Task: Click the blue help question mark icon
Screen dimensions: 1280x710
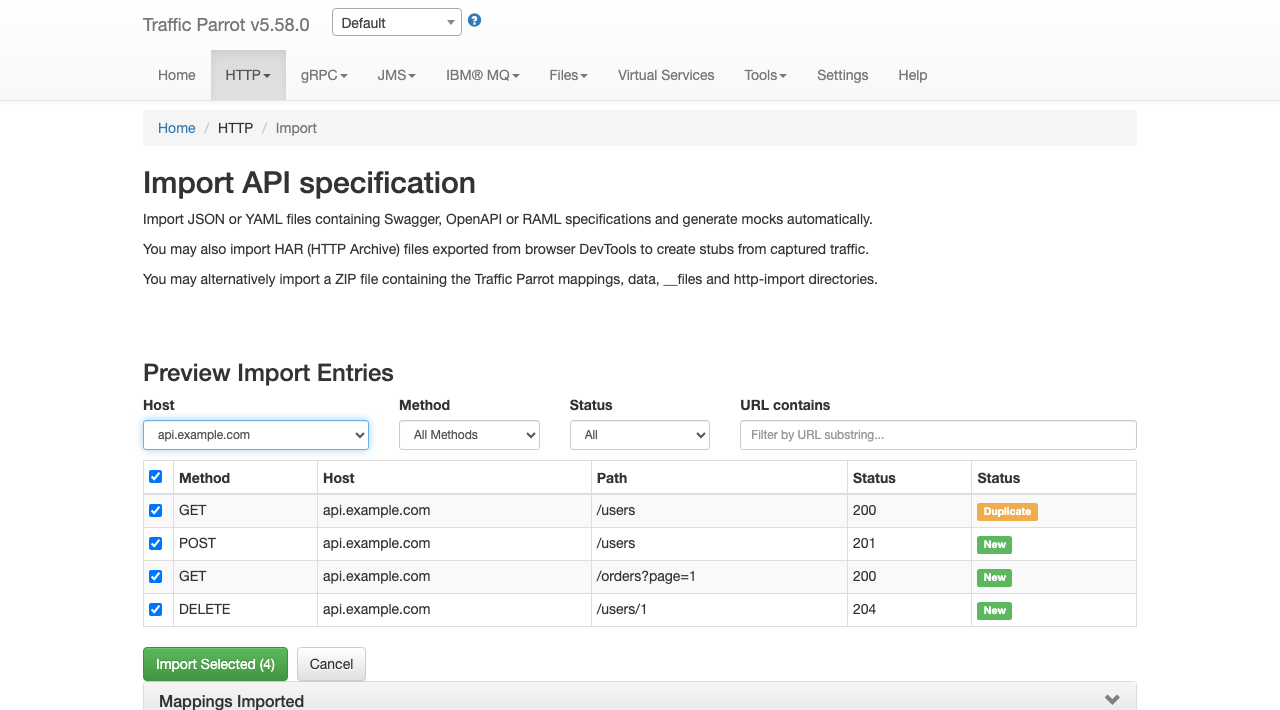Action: 475,20
